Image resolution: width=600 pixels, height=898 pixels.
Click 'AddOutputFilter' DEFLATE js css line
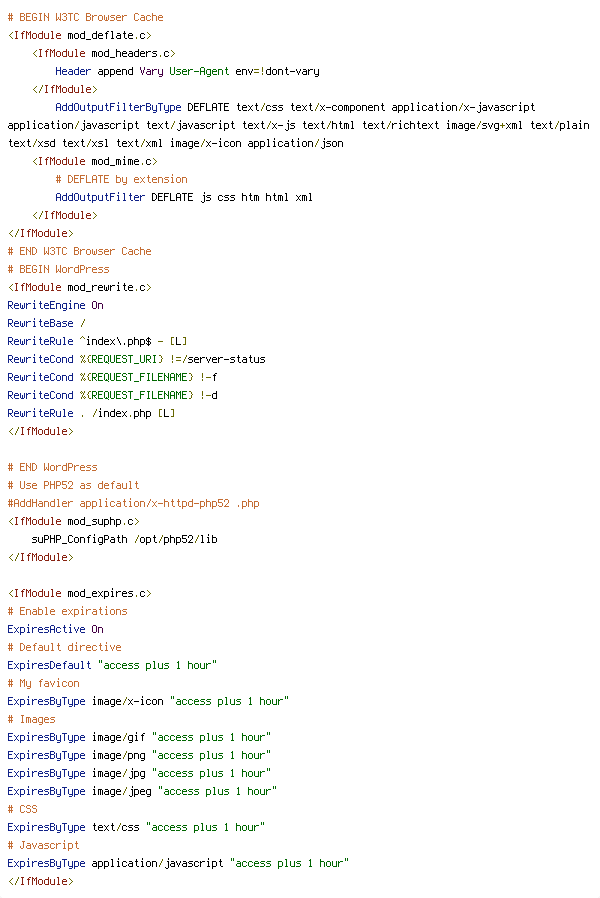[184, 197]
